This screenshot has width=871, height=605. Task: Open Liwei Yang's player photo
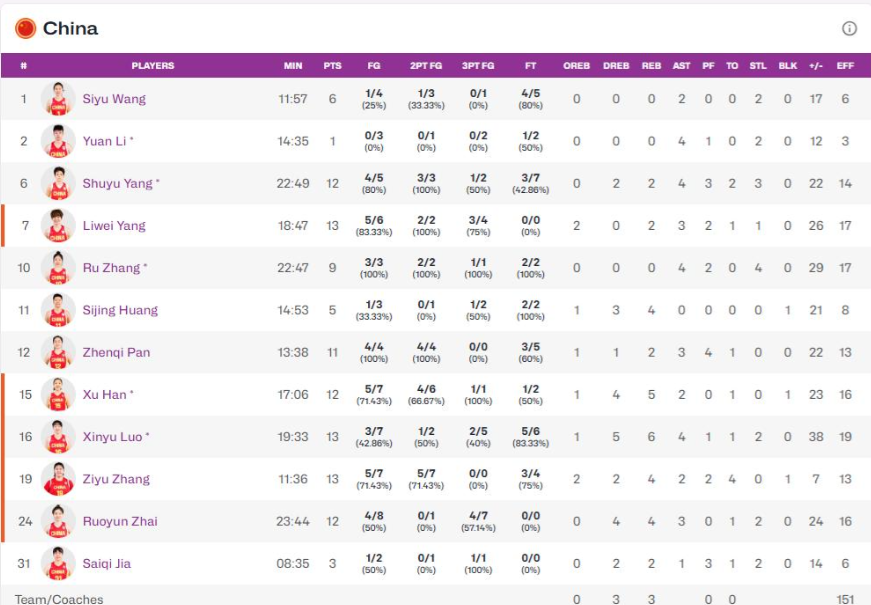58,226
